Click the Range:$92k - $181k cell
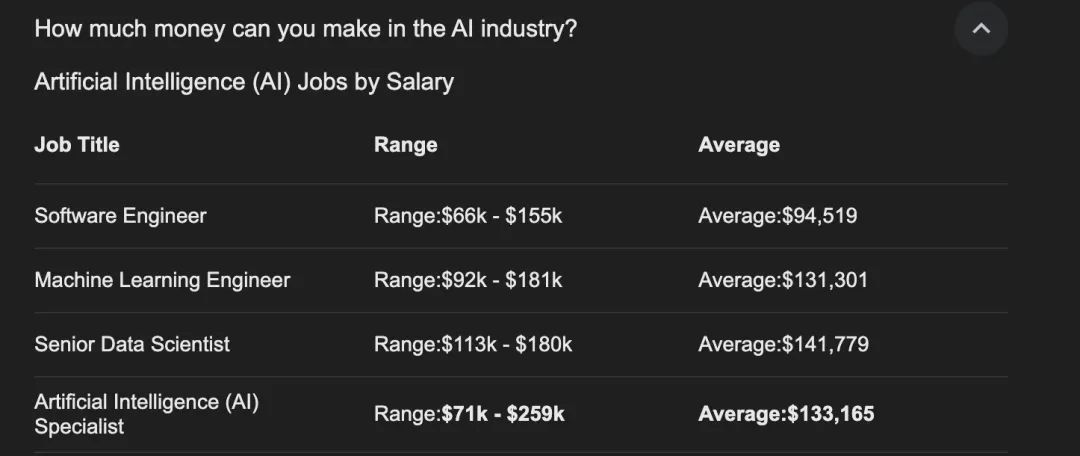1080x456 pixels. [x=468, y=280]
